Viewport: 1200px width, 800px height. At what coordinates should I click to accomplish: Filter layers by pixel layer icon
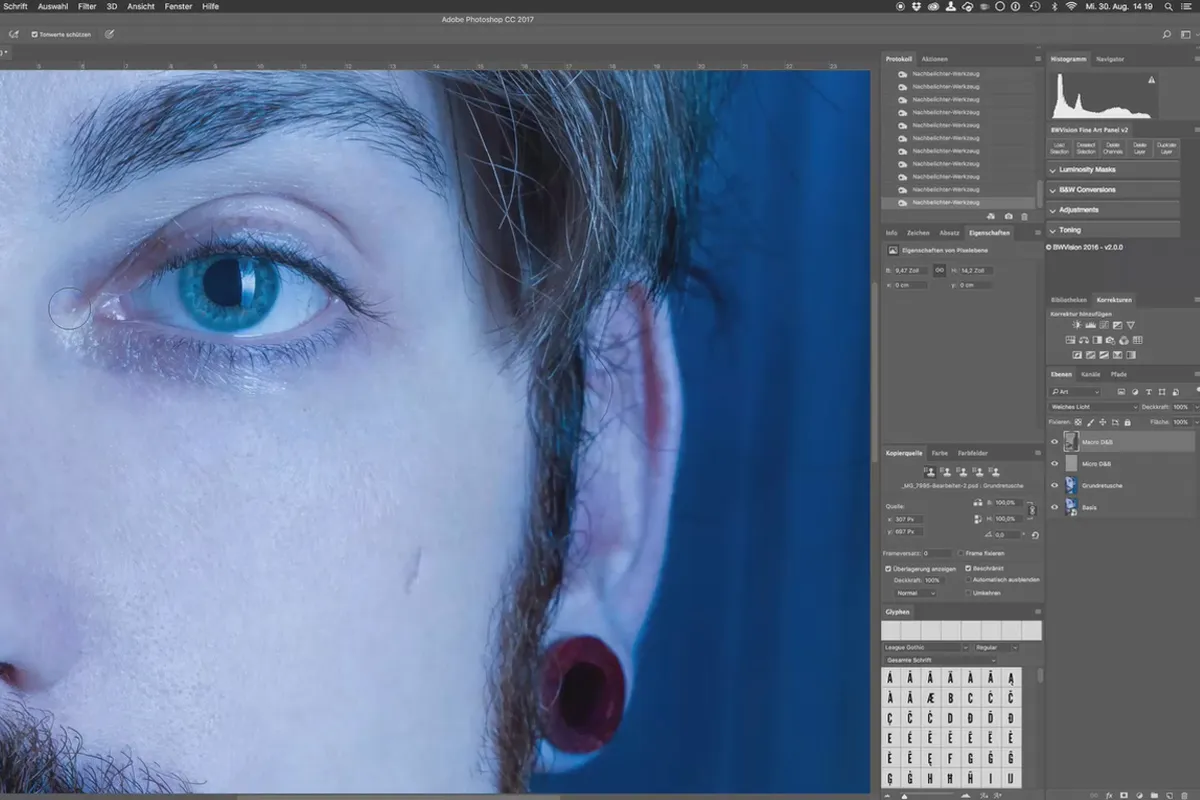pyautogui.click(x=1121, y=391)
